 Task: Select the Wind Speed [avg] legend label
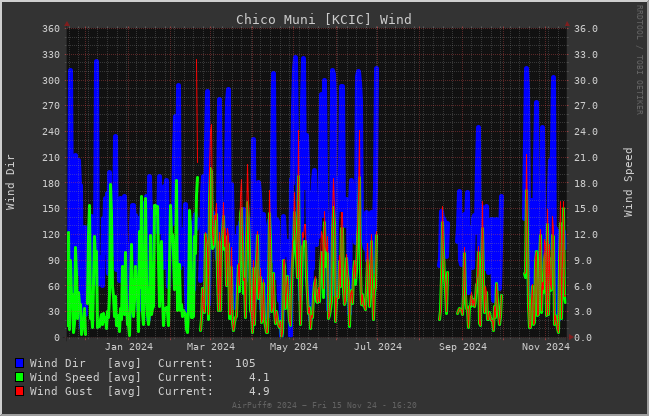[85, 378]
